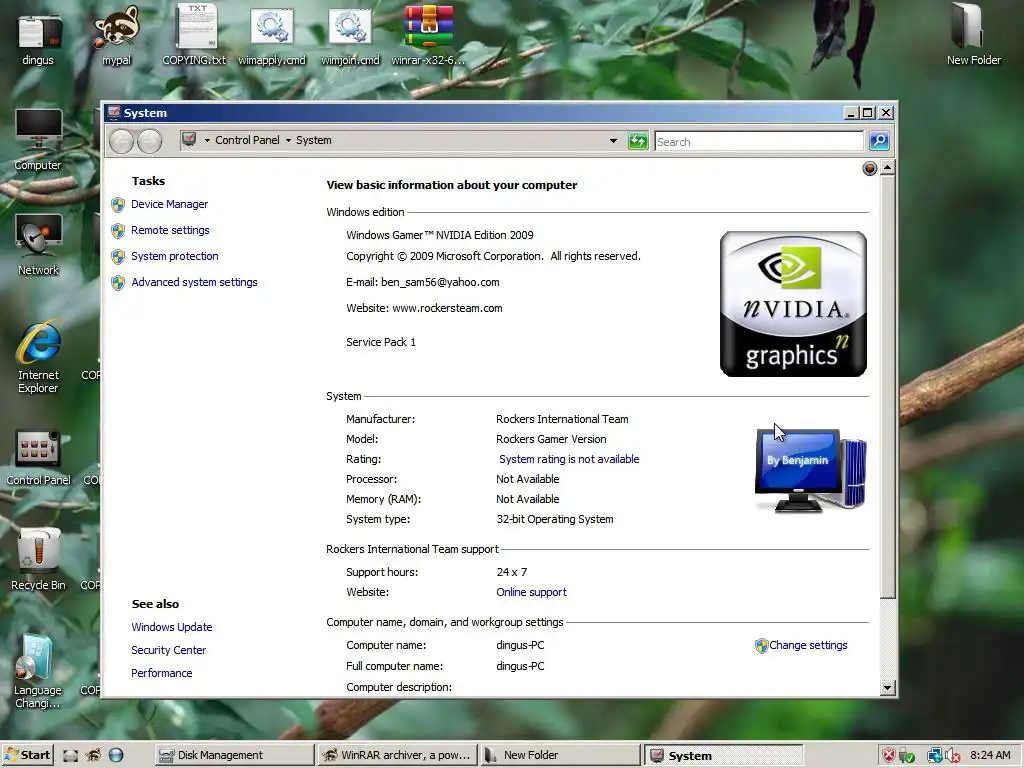Screen dimensions: 1024x768
Task: Switch to Disk Management taskbar button
Action: (x=234, y=755)
